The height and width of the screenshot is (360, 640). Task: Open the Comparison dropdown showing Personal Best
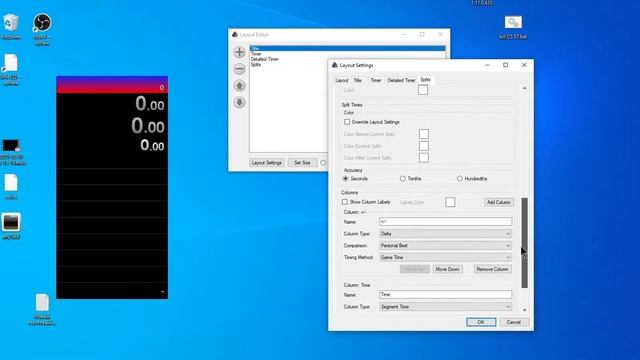(445, 246)
